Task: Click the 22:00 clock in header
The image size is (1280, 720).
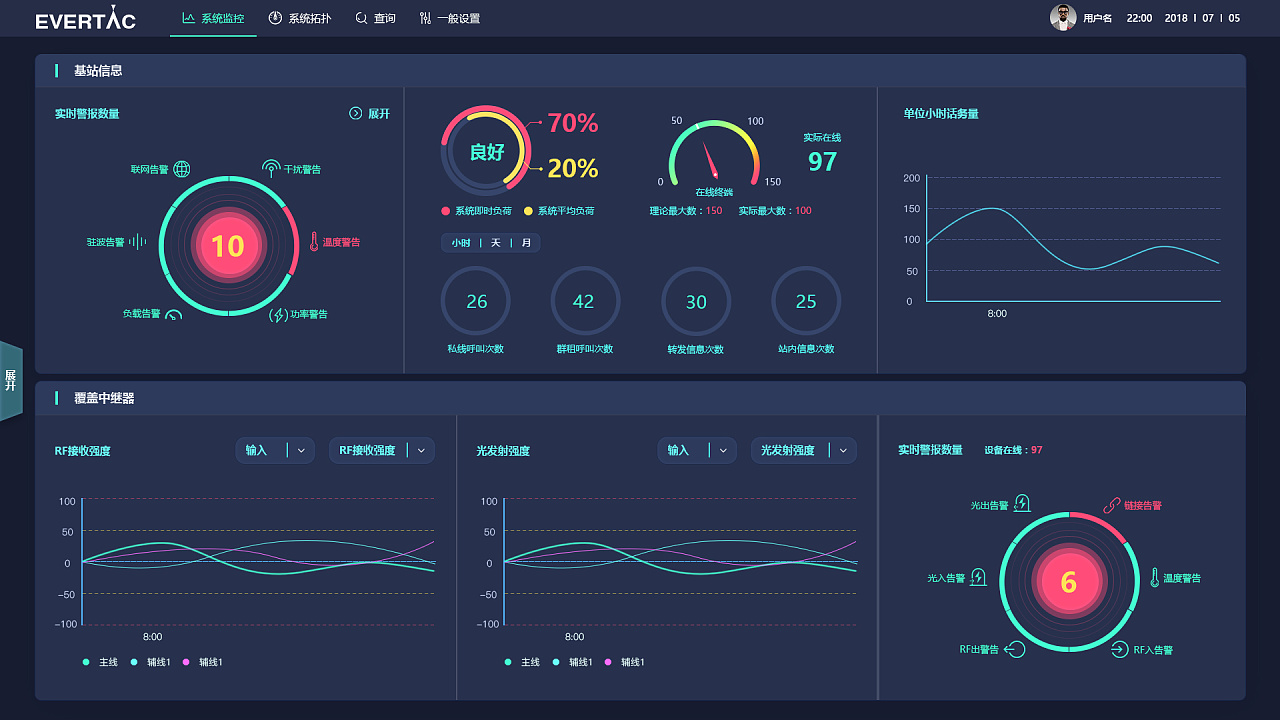Action: 1139,18
